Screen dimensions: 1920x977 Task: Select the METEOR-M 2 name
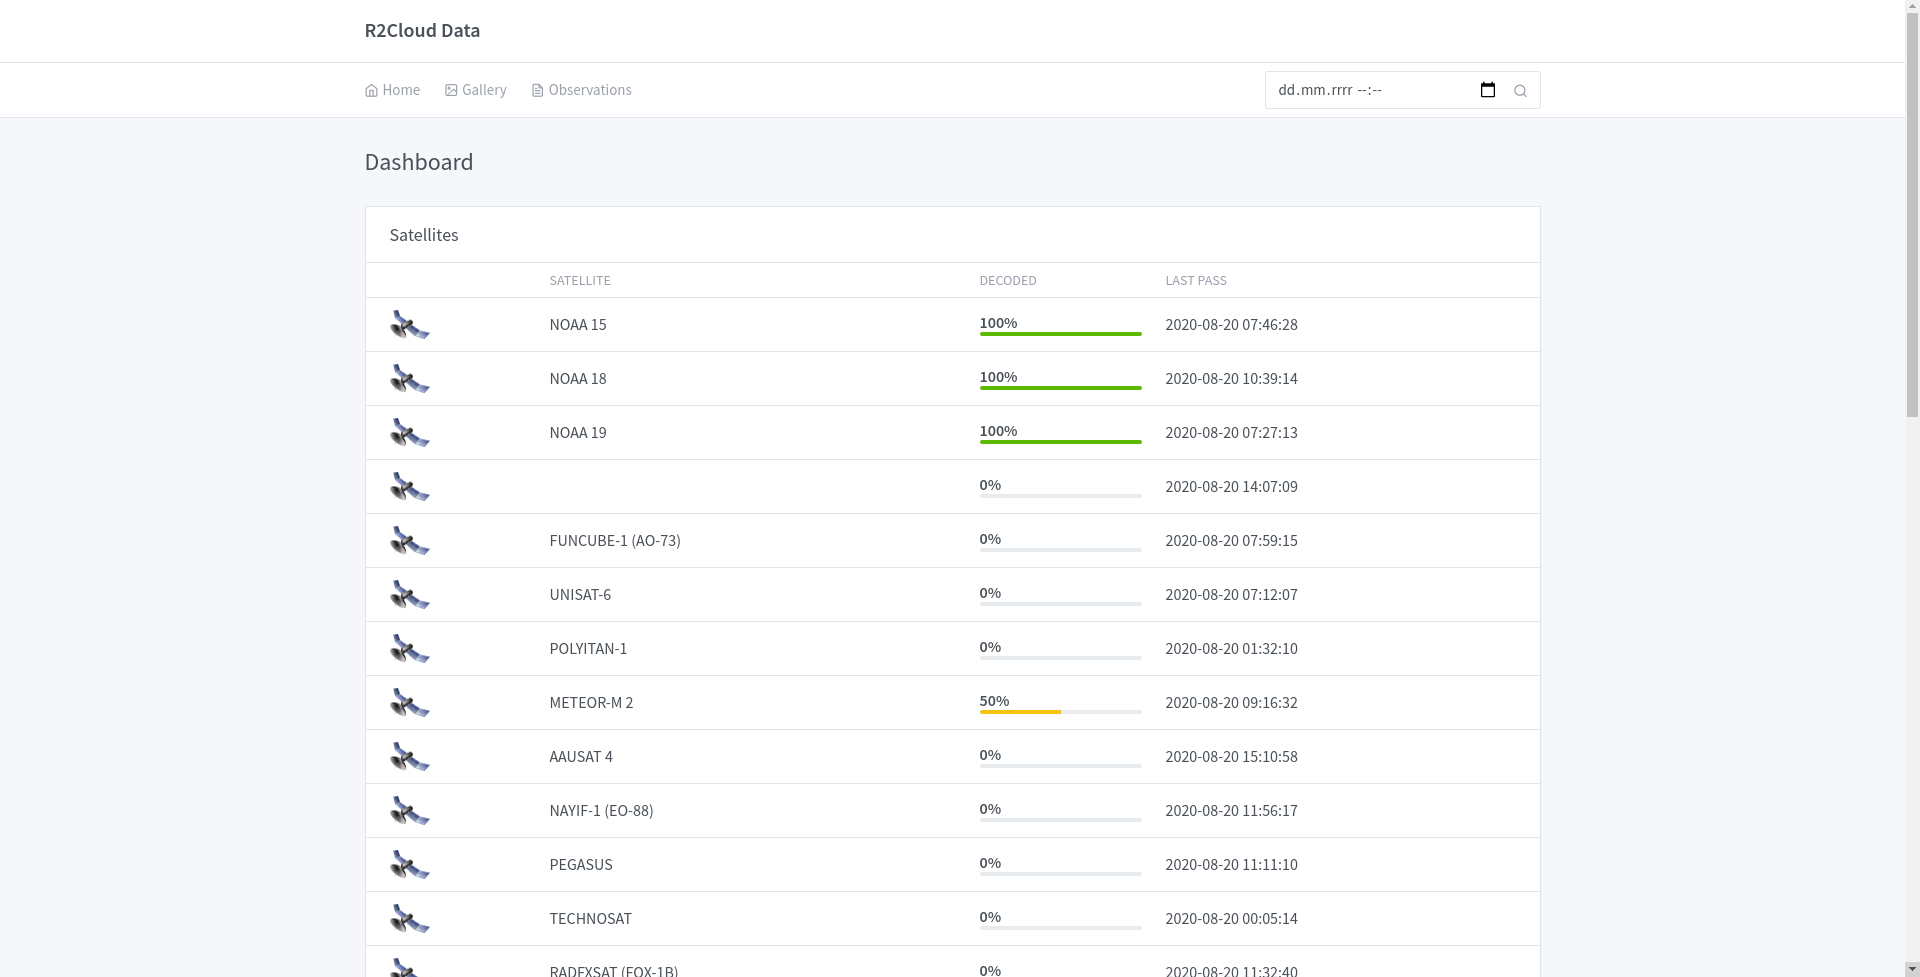(x=591, y=703)
